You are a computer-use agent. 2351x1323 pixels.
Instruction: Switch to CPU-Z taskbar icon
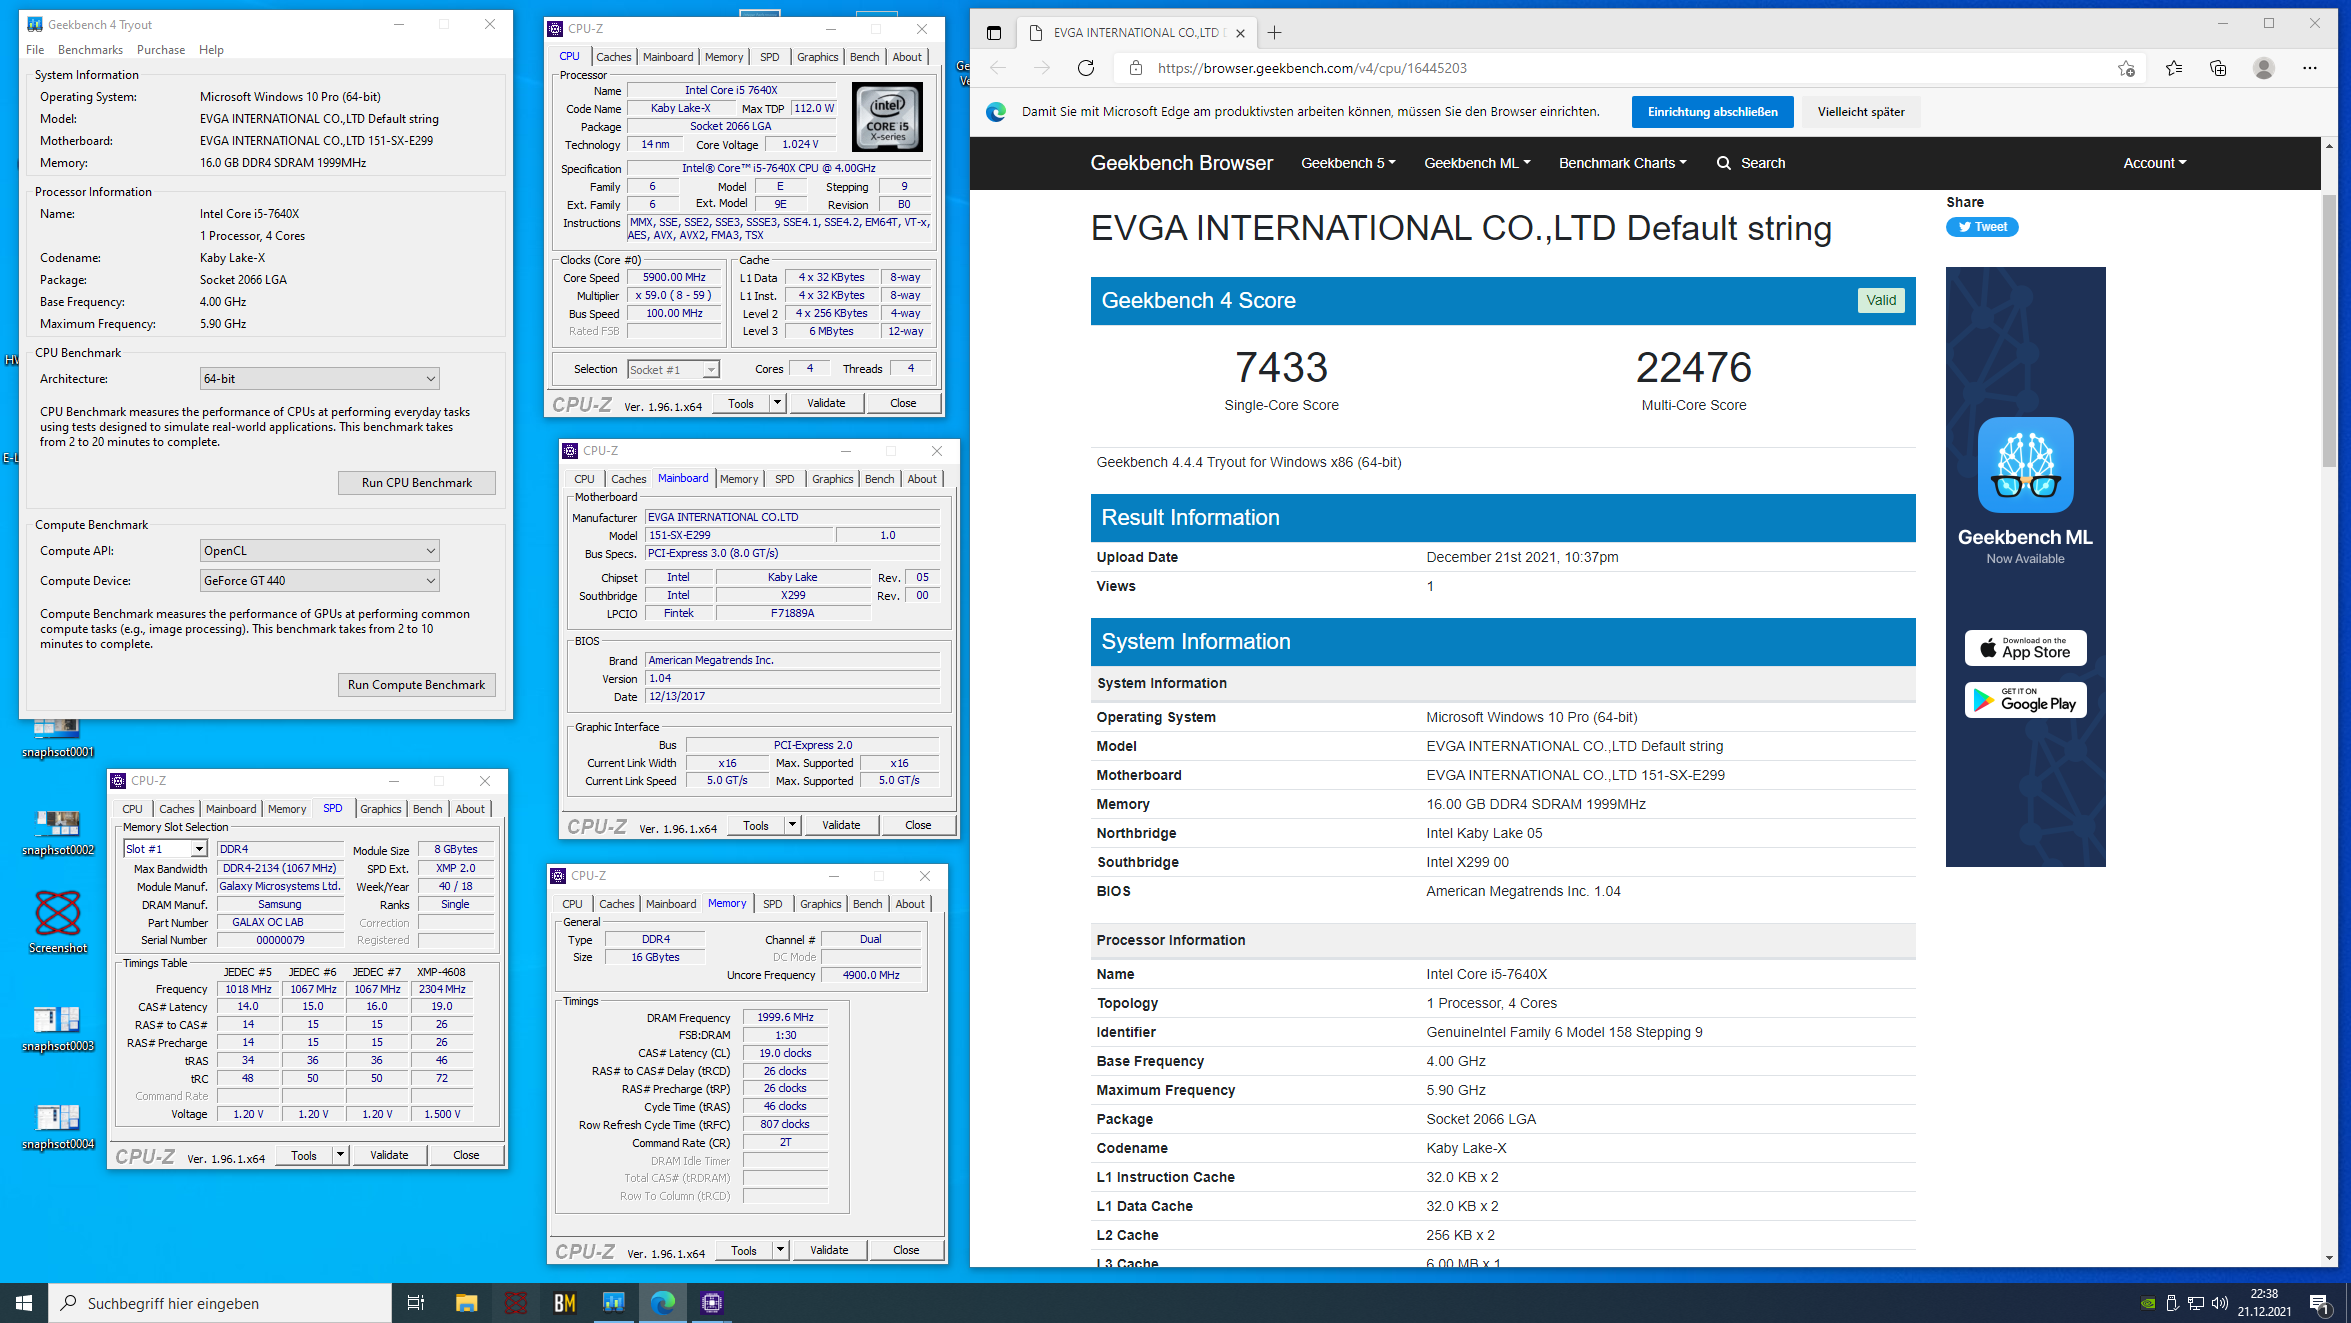(712, 1303)
